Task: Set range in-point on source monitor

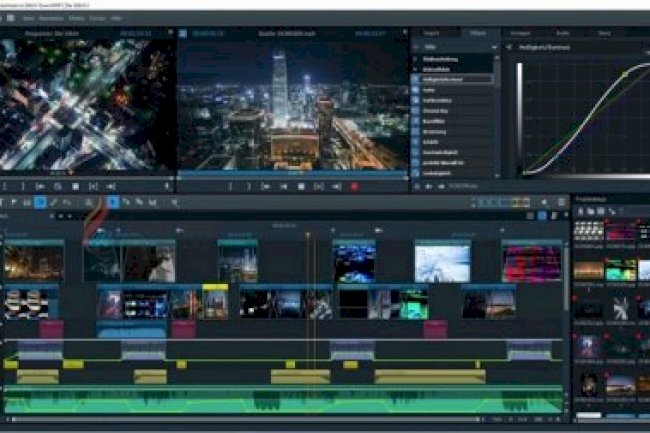Action: (x=230, y=187)
